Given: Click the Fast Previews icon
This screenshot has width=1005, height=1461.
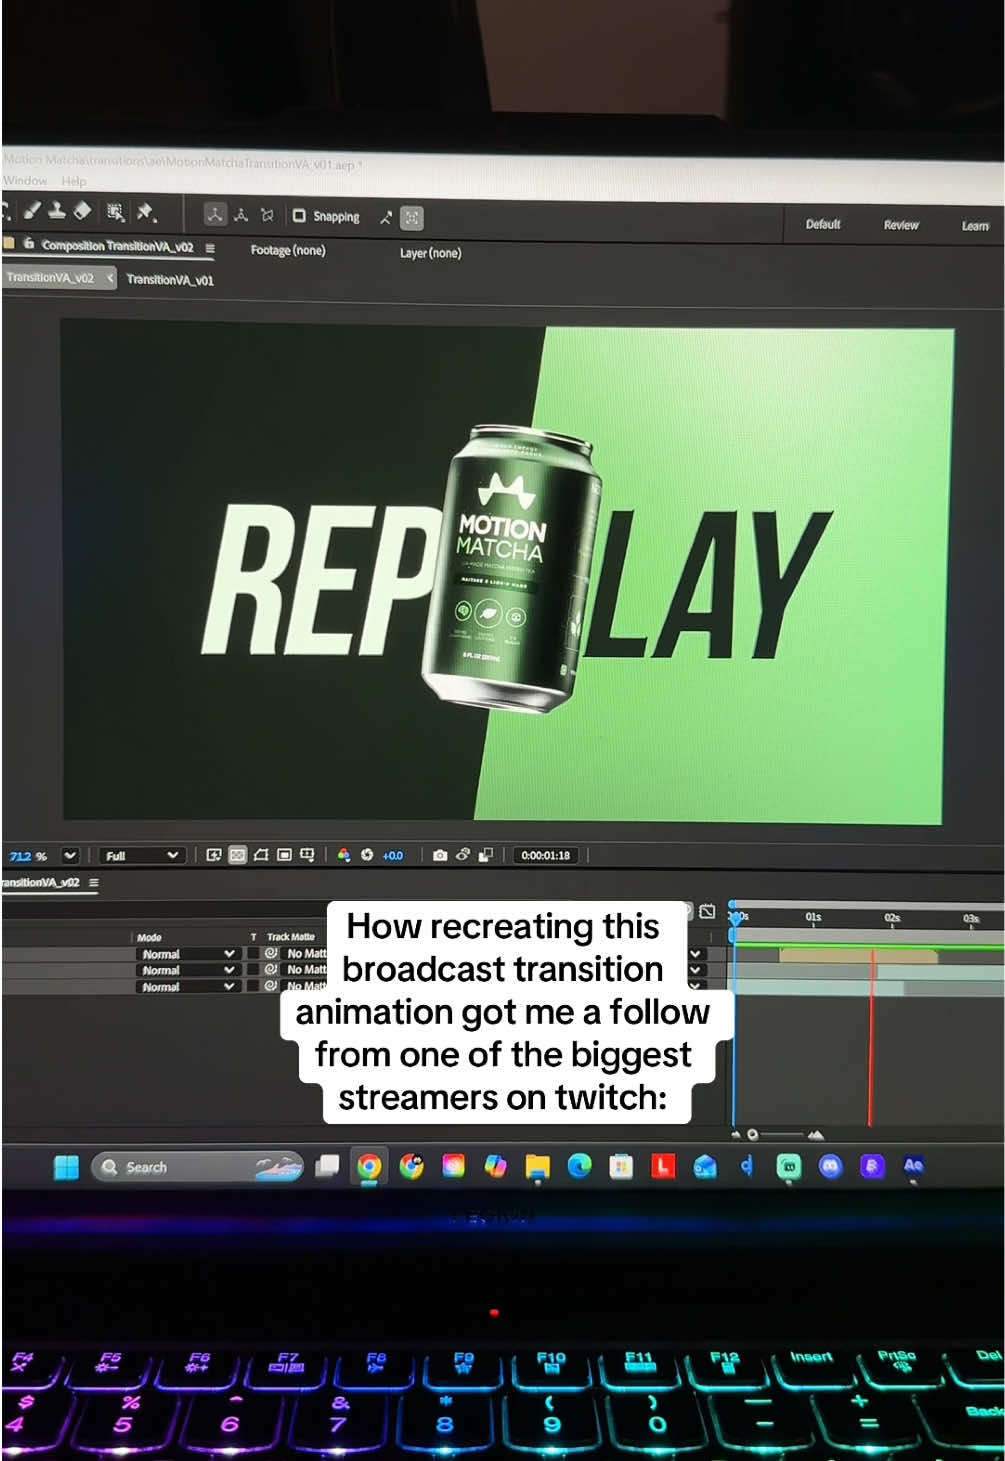Looking at the screenshot, I should (213, 855).
